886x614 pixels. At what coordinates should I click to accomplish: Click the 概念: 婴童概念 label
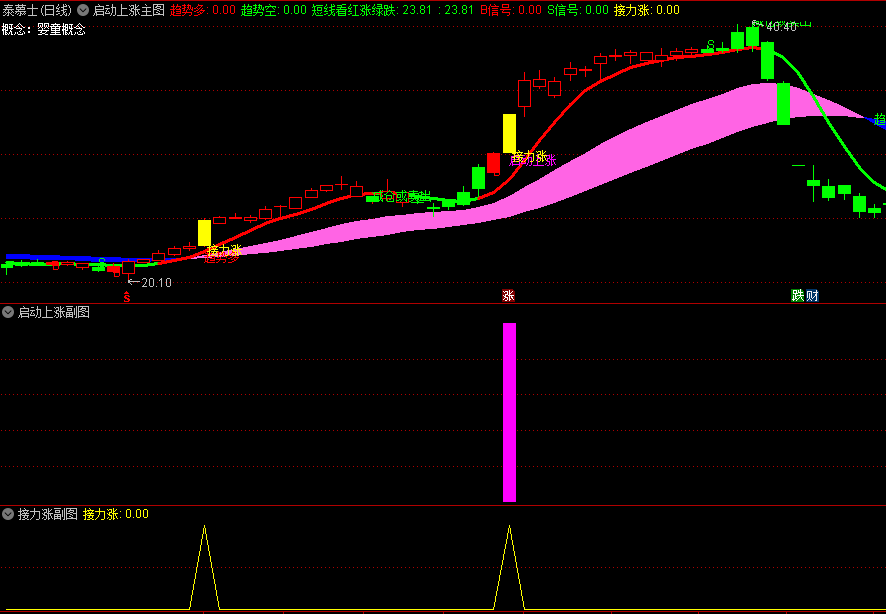click(44, 30)
